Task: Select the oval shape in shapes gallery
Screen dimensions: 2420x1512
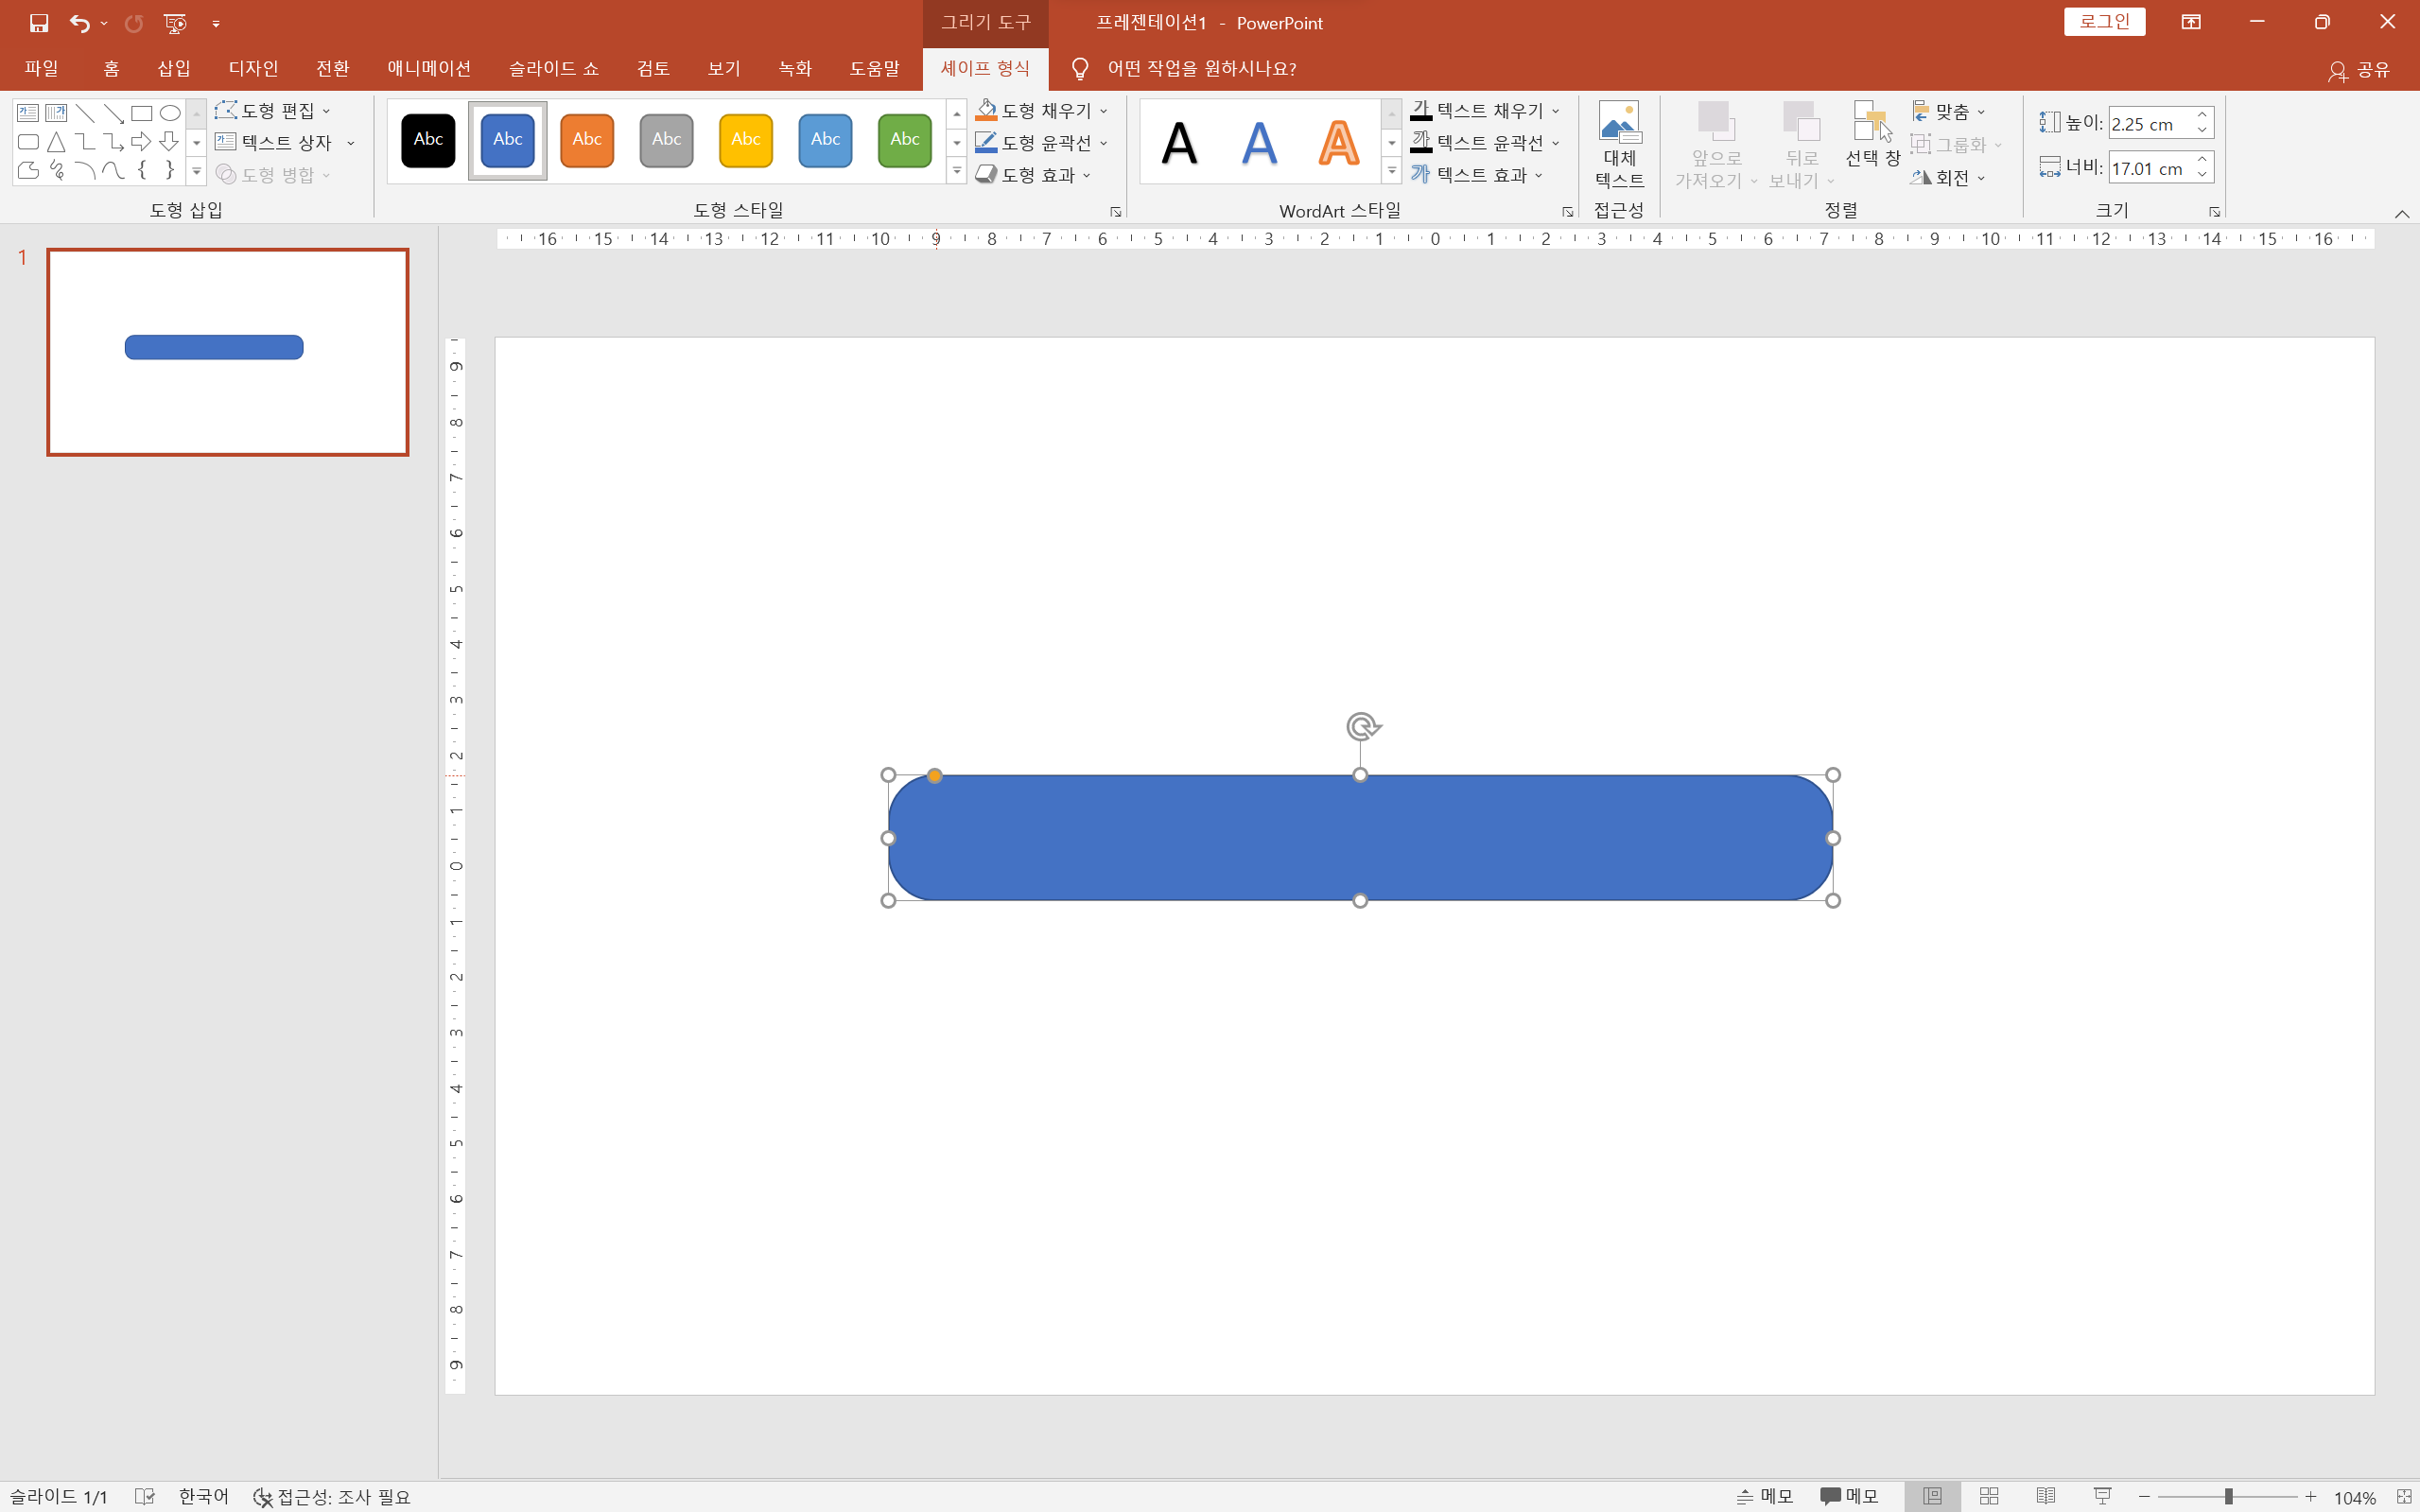Action: point(170,113)
